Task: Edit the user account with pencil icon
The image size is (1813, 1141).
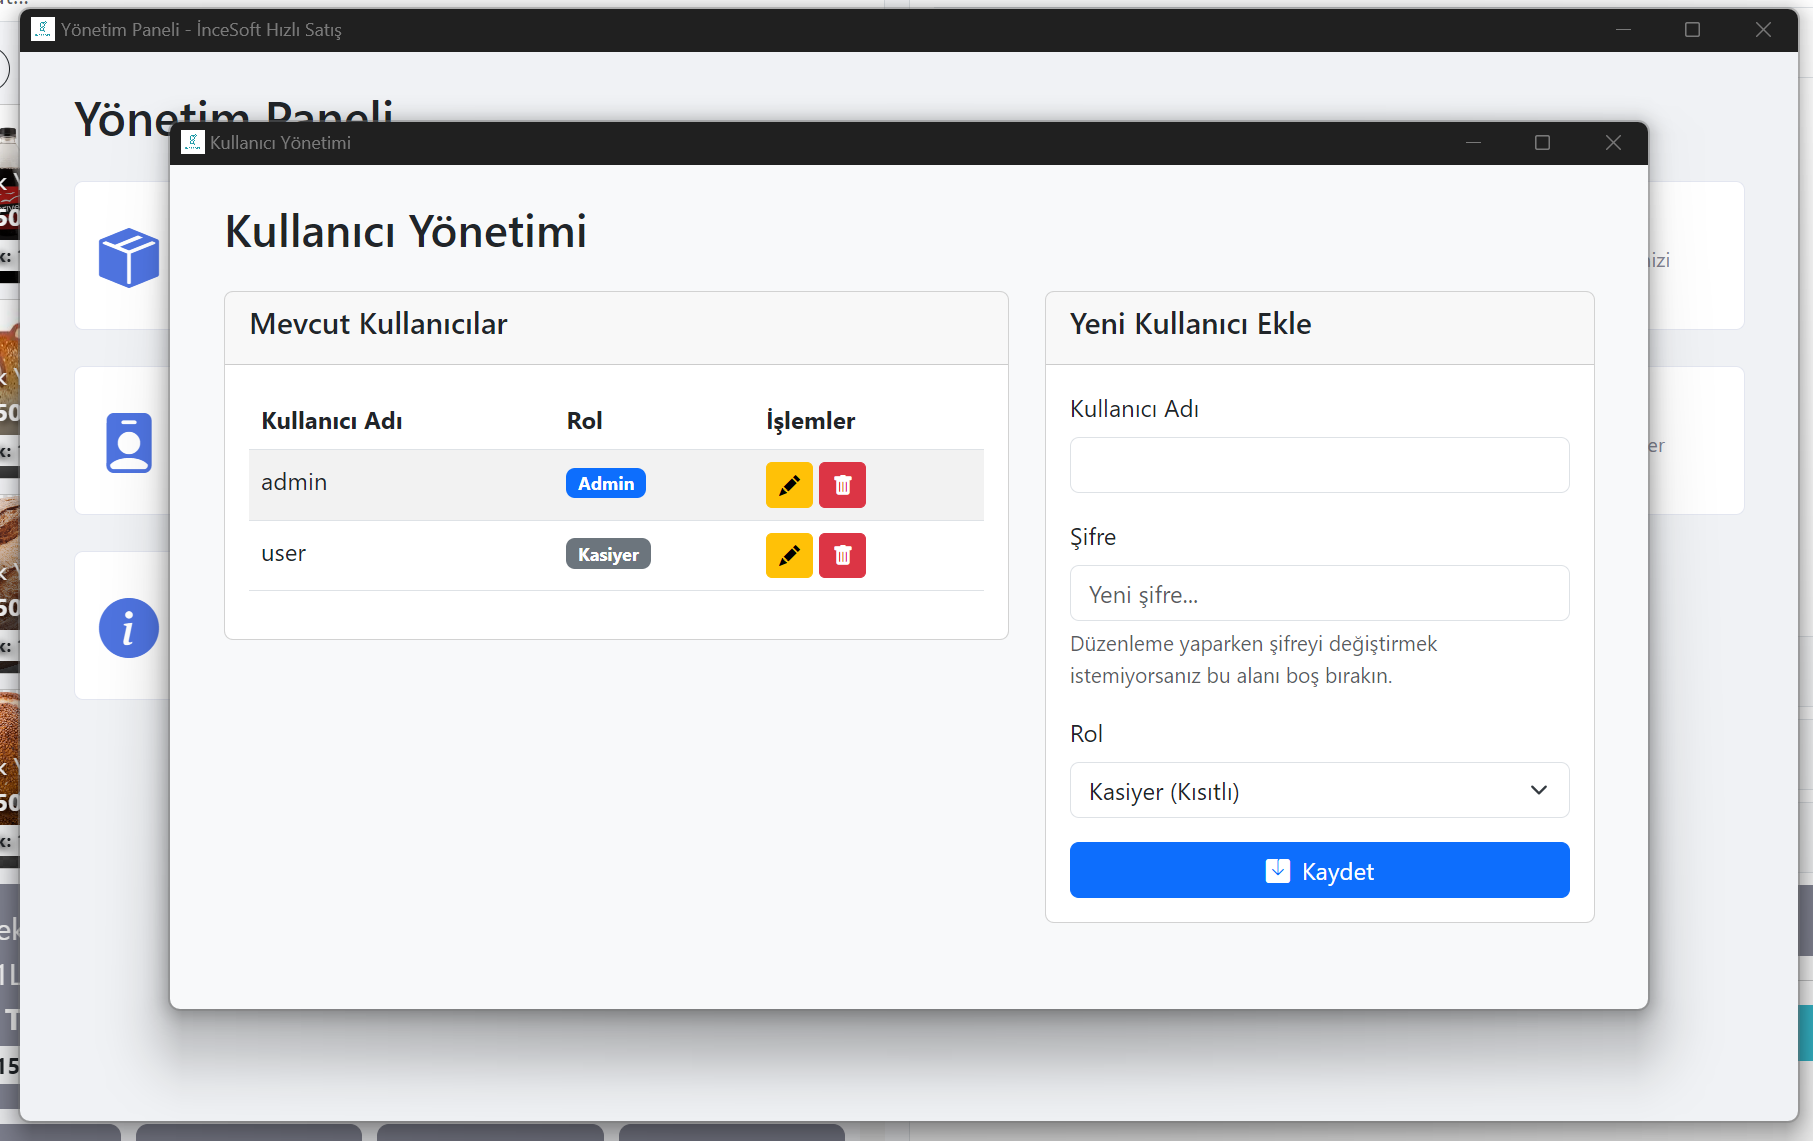Action: pyautogui.click(x=789, y=555)
